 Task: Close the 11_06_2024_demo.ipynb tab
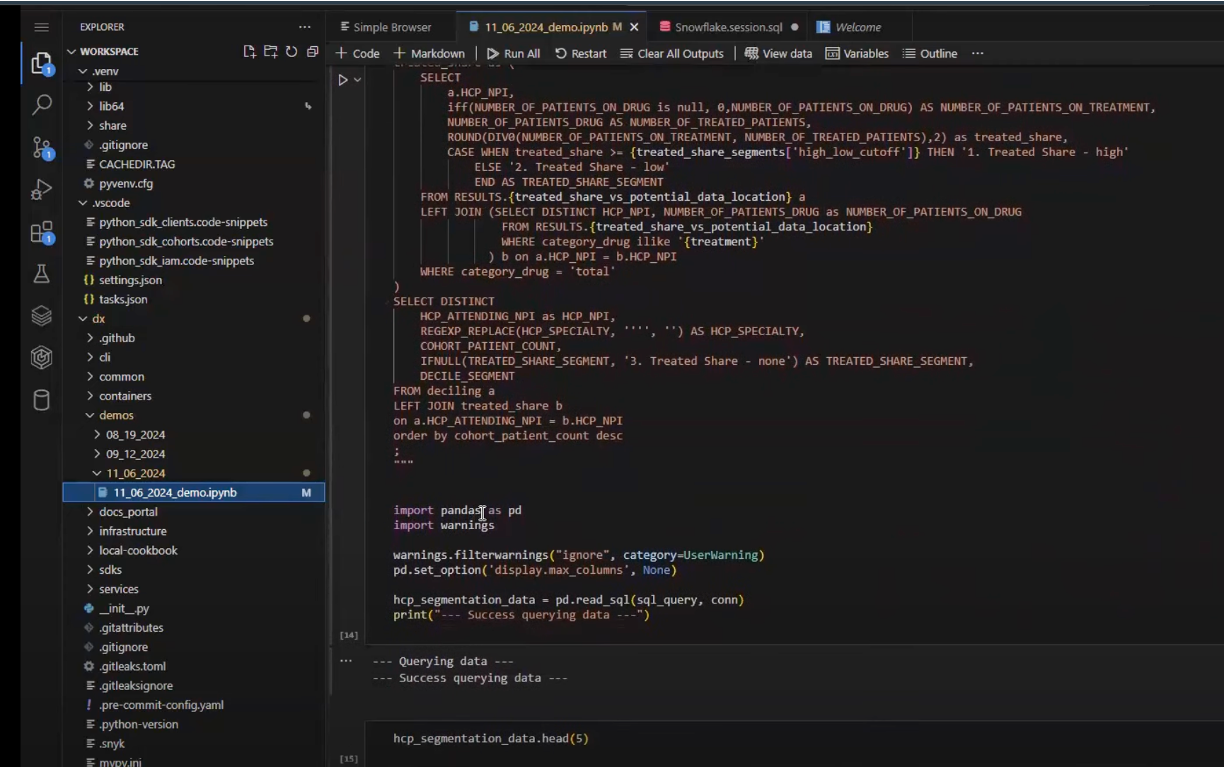634,27
